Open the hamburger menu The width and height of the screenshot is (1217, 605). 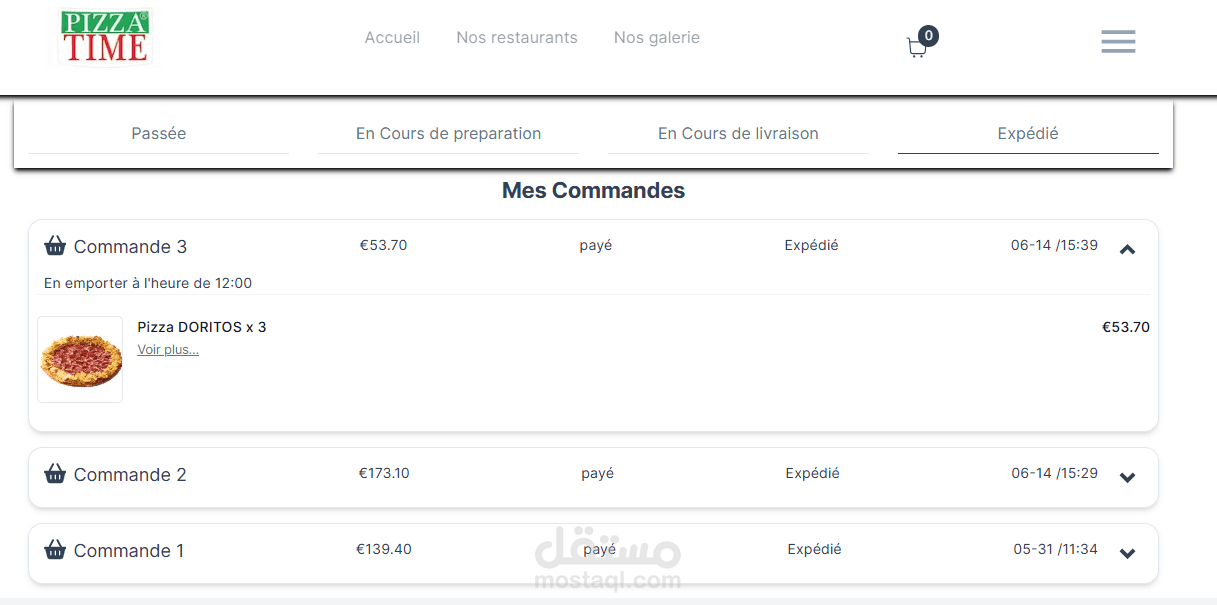(1118, 41)
